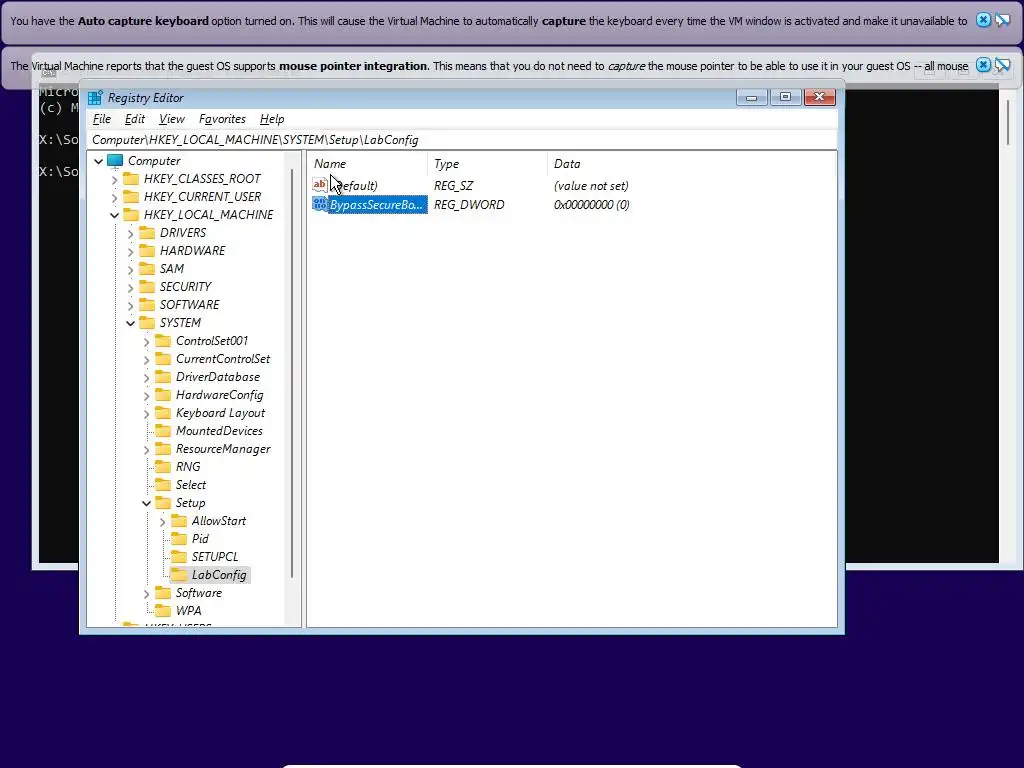Suppress future mouse pointer integration messages icon
The image size is (1024, 768).
[x=1002, y=65]
